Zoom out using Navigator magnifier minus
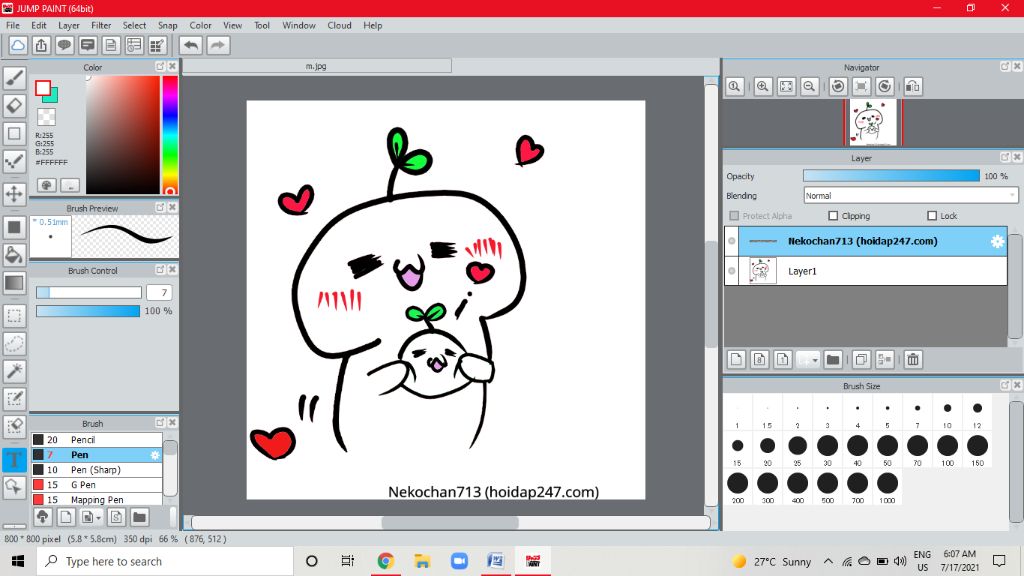Image resolution: width=1024 pixels, height=576 pixels. [810, 86]
